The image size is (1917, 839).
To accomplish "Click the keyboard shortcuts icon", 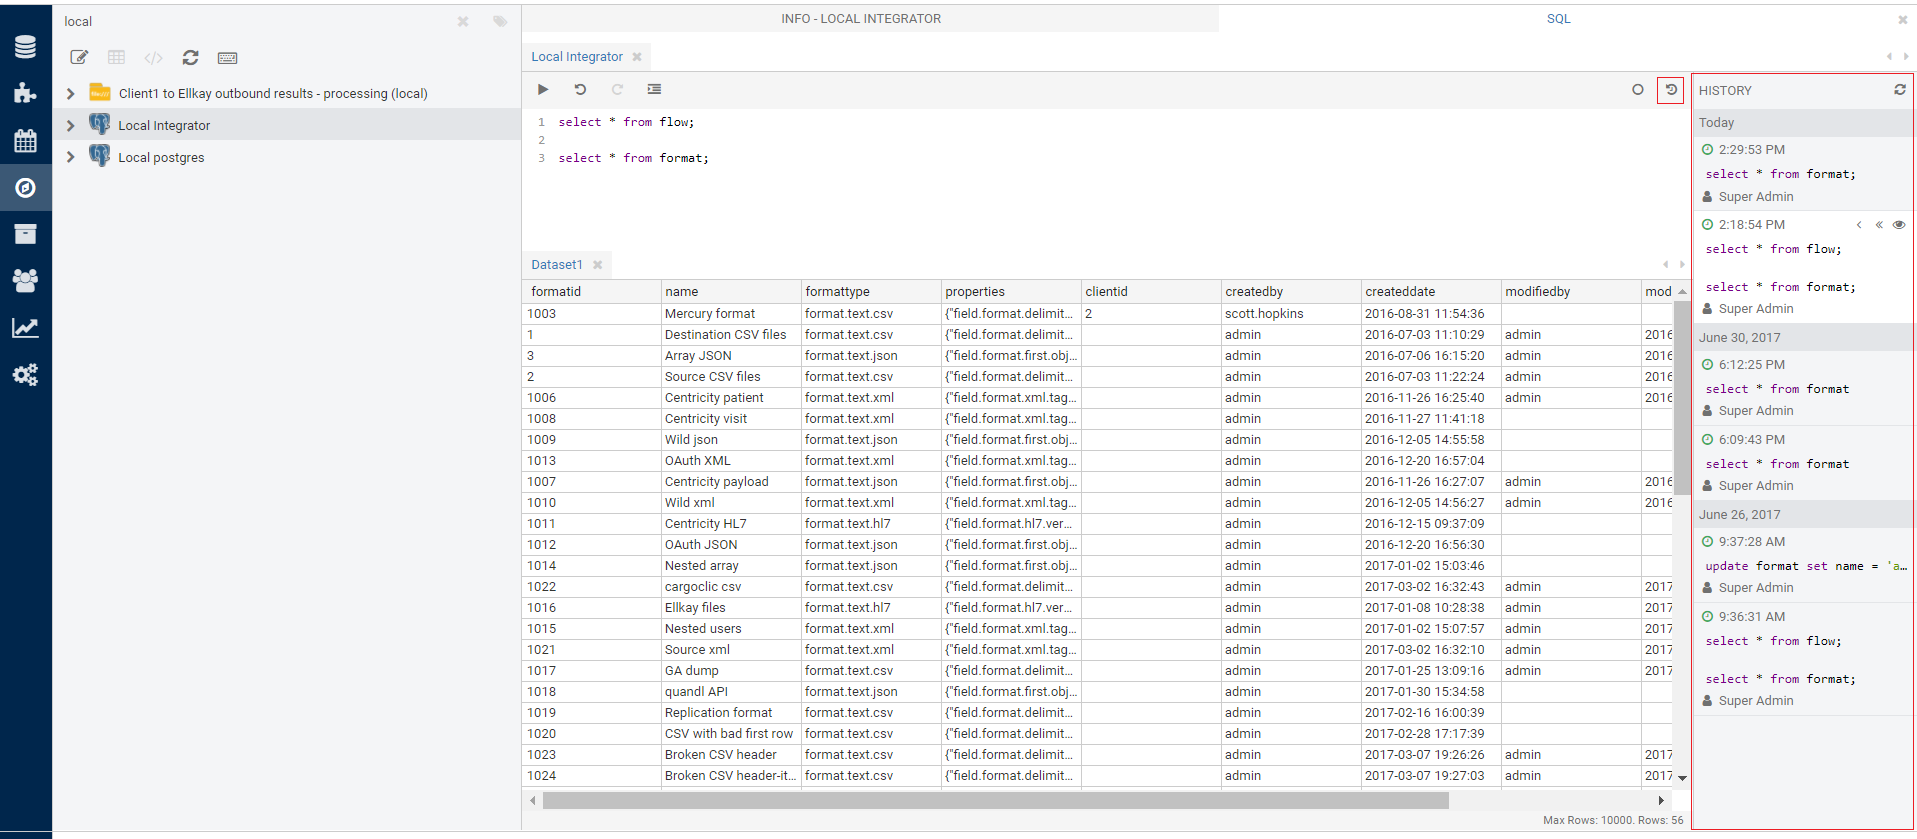I will pyautogui.click(x=227, y=58).
